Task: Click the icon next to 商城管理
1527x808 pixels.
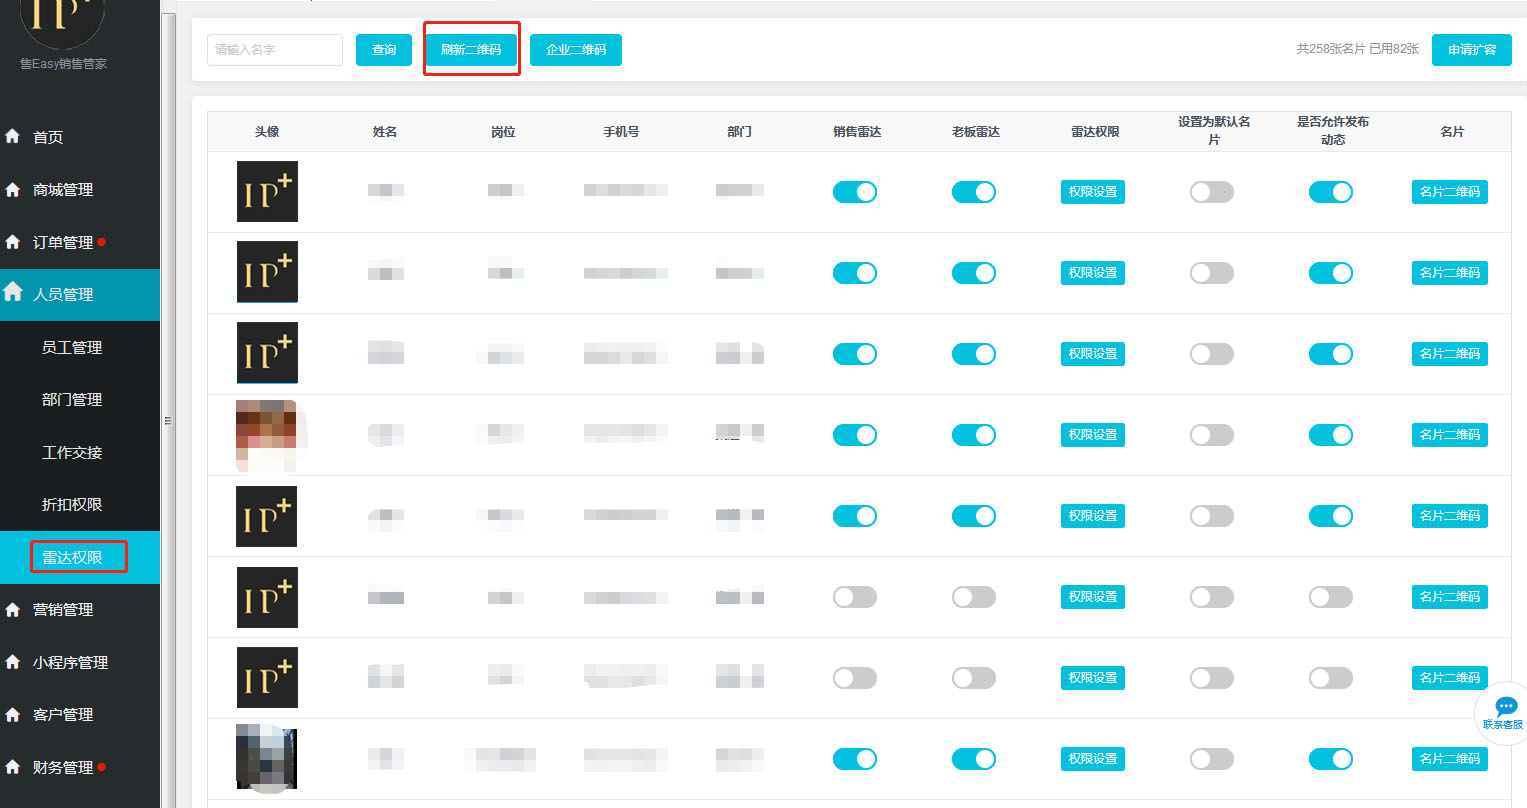Action: pos(13,189)
